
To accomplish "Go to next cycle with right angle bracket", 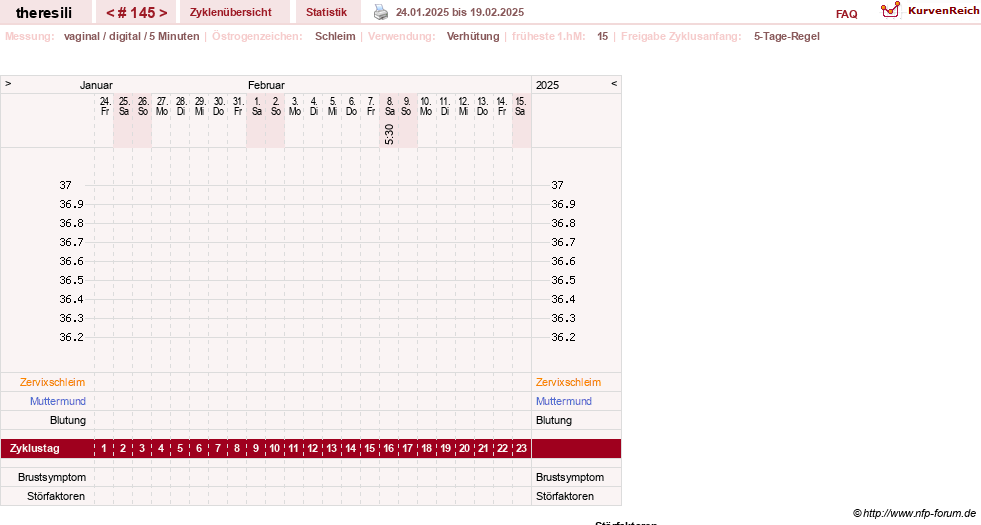I will click(163, 13).
